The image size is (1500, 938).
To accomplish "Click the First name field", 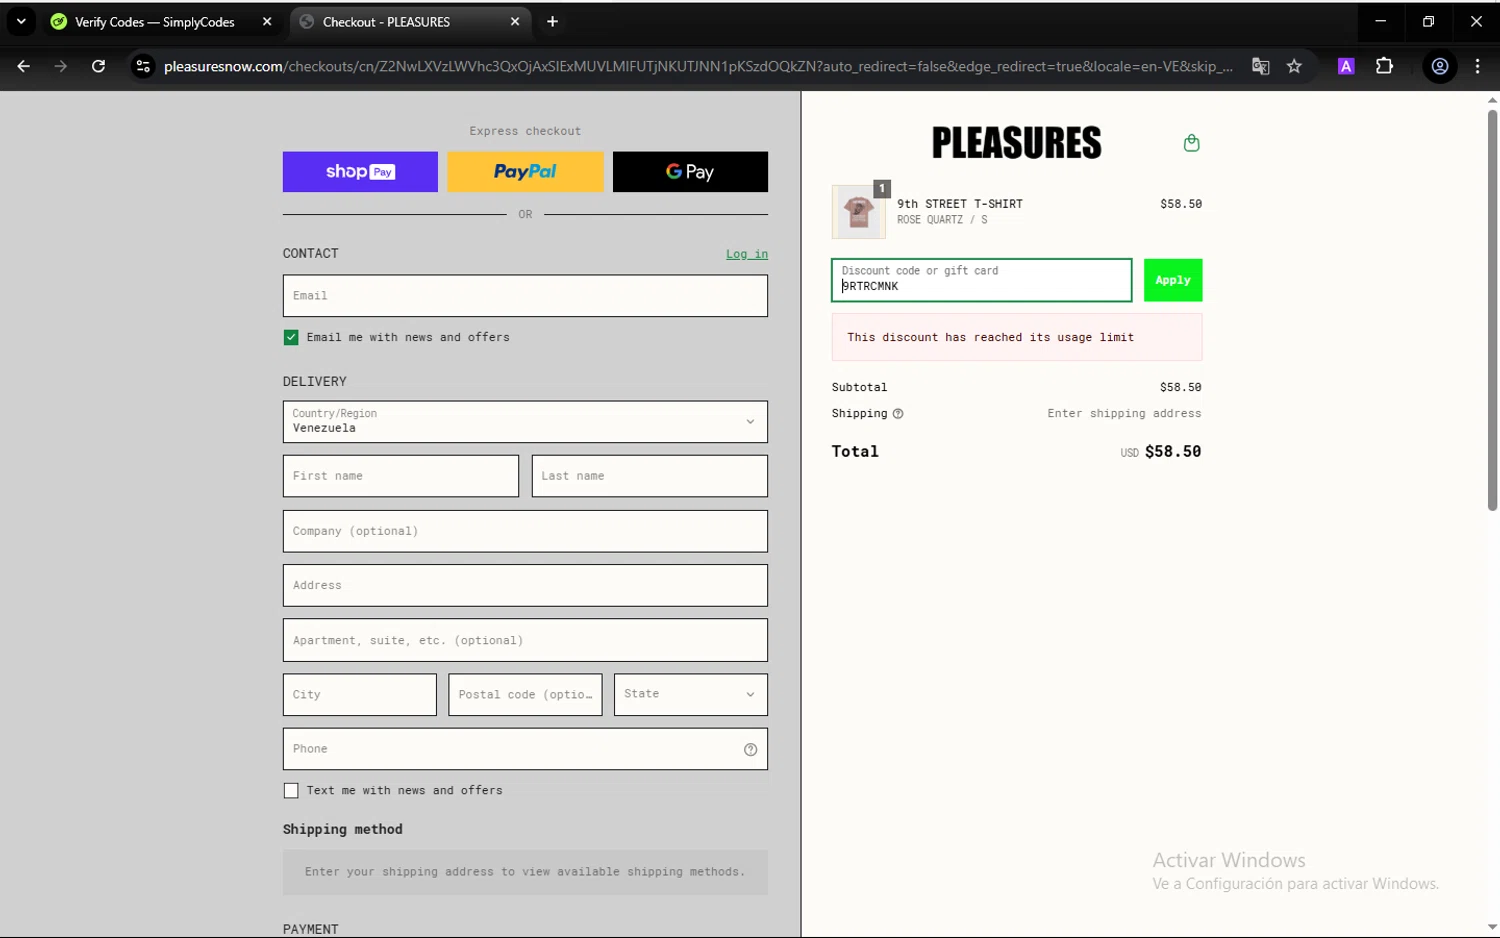I will click(x=400, y=476).
